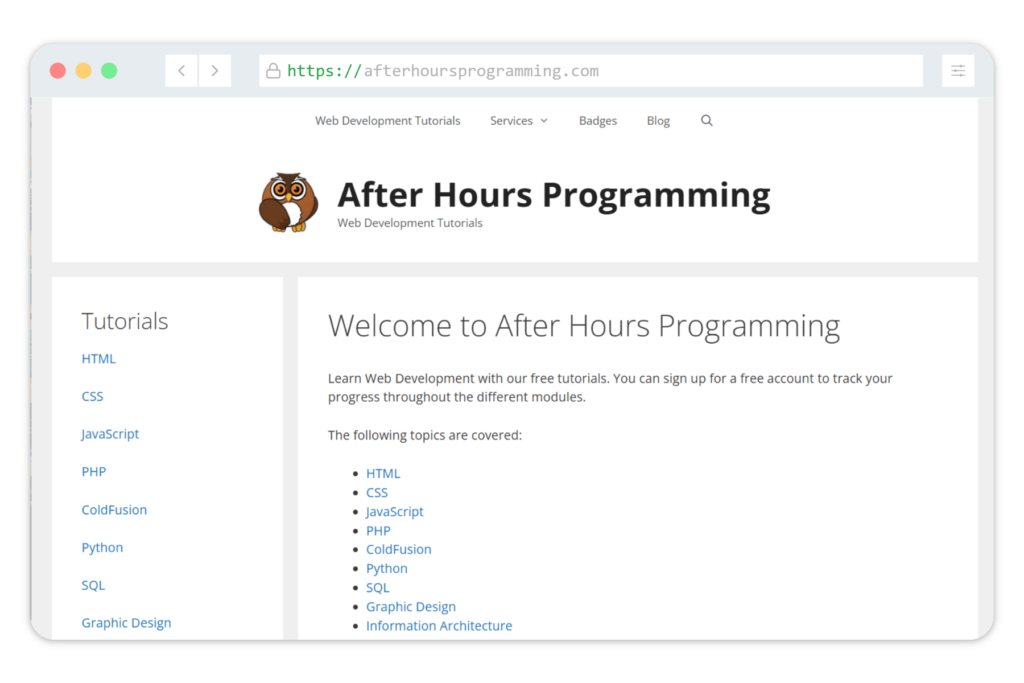1024x683 pixels.
Task: Select ColdFusion in the topics bullet list
Action: point(398,549)
